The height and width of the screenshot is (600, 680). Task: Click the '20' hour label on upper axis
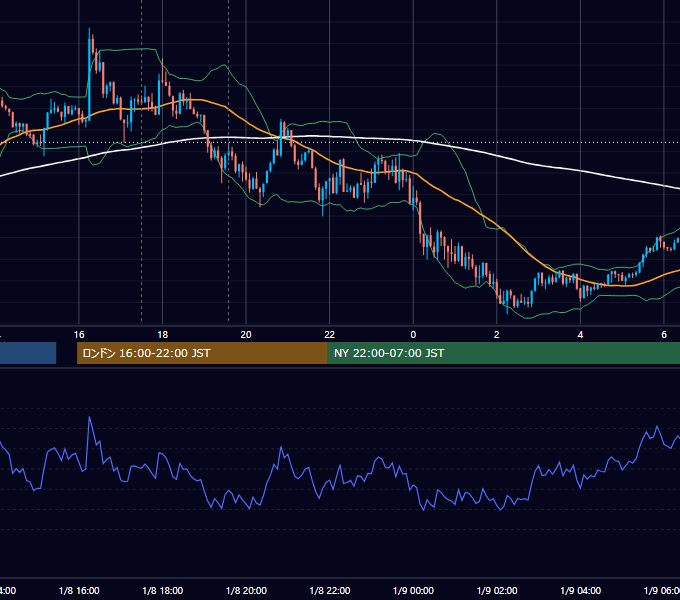click(x=246, y=335)
